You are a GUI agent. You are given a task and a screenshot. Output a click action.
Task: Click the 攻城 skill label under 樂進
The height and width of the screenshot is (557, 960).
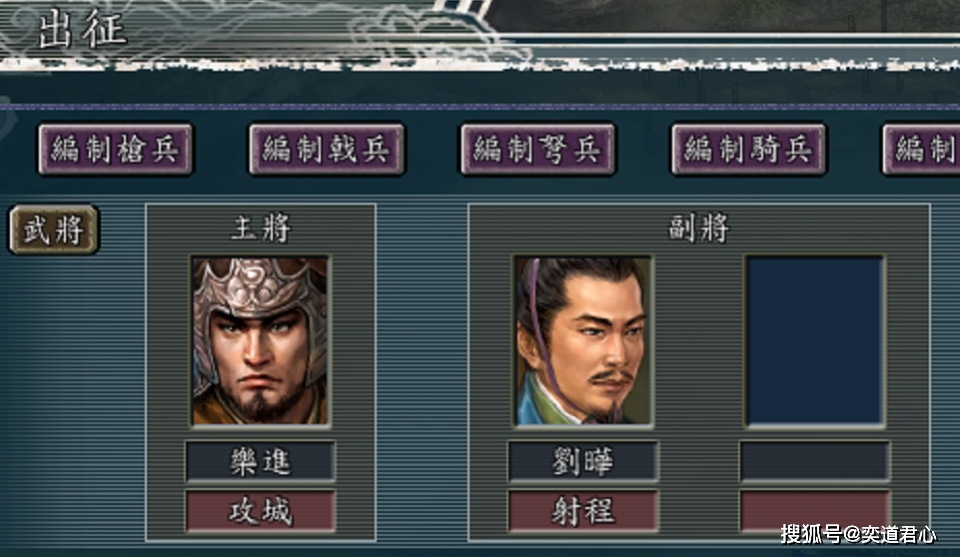point(260,510)
